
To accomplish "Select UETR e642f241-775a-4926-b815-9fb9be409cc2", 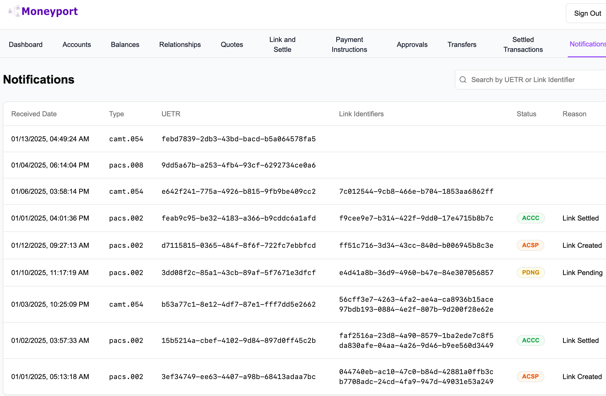I will click(238, 192).
